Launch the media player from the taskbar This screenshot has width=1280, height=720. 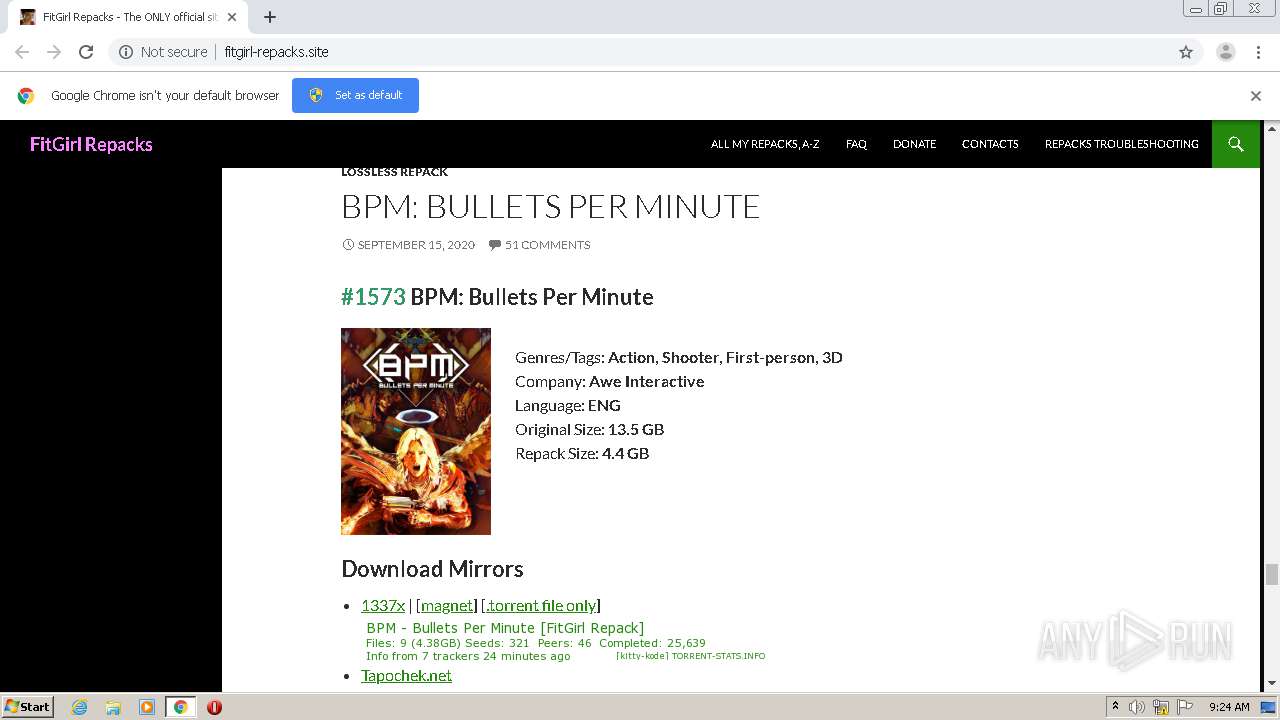147,707
